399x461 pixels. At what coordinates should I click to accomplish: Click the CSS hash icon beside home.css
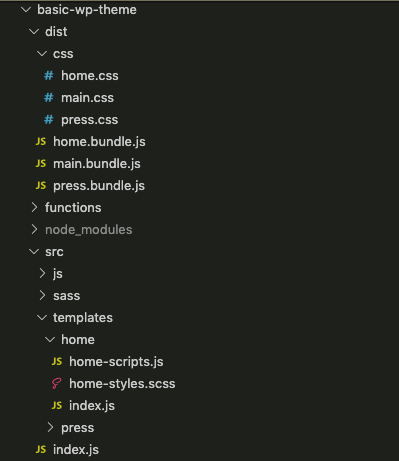click(x=49, y=76)
